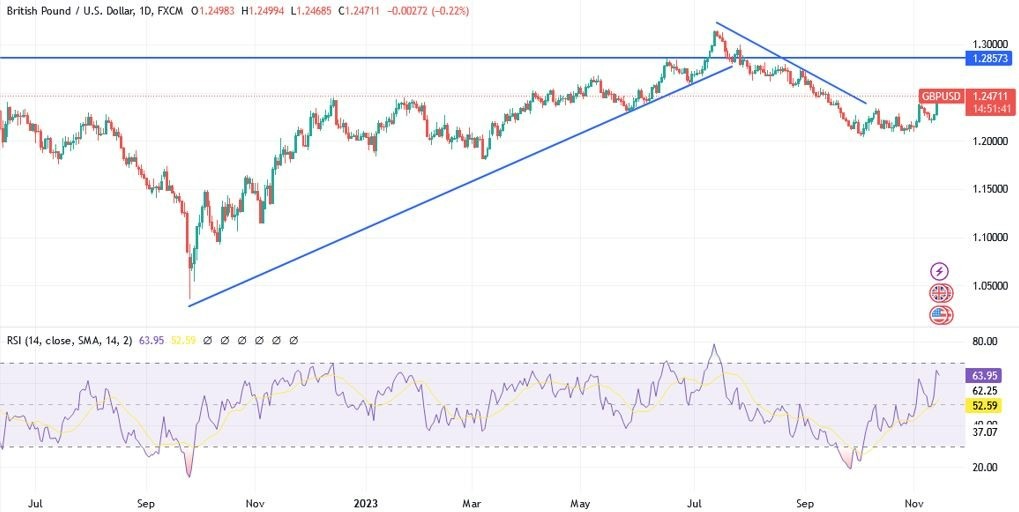Image resolution: width=1019 pixels, height=512 pixels.
Task: Click the 1.15000 price axis label
Action: point(990,189)
